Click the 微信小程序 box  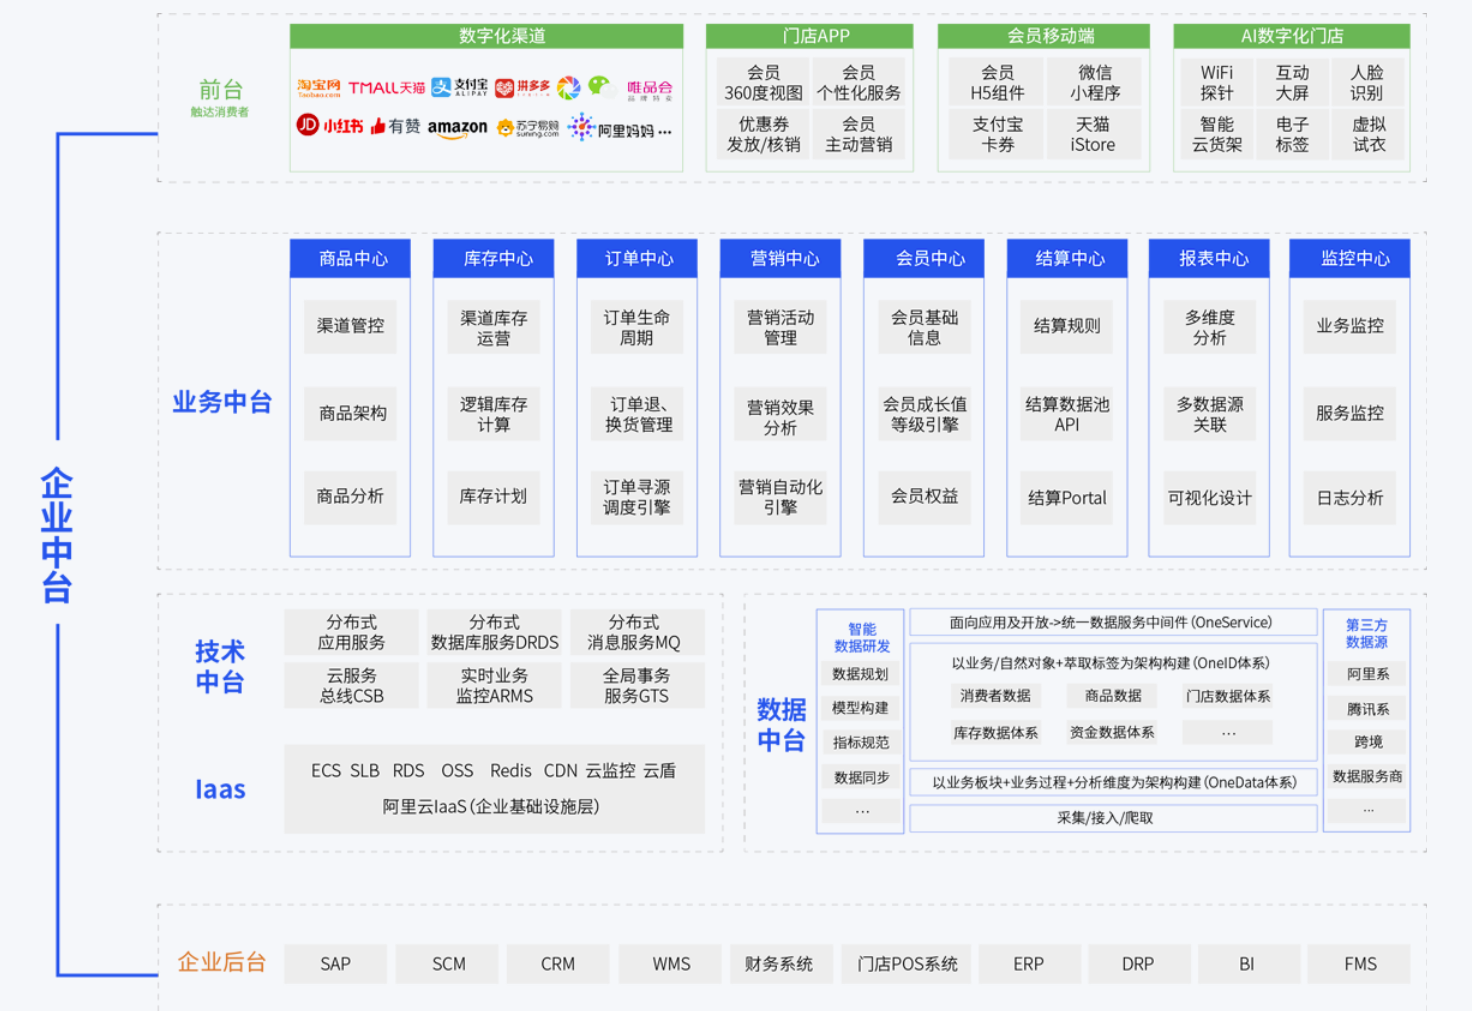[1094, 83]
